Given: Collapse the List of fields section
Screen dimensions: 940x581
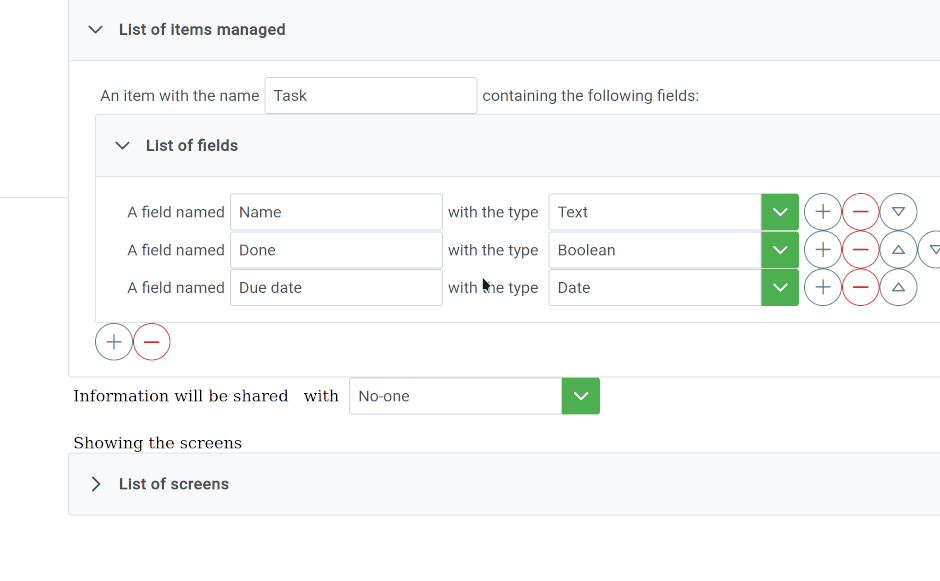Looking at the screenshot, I should [x=122, y=145].
